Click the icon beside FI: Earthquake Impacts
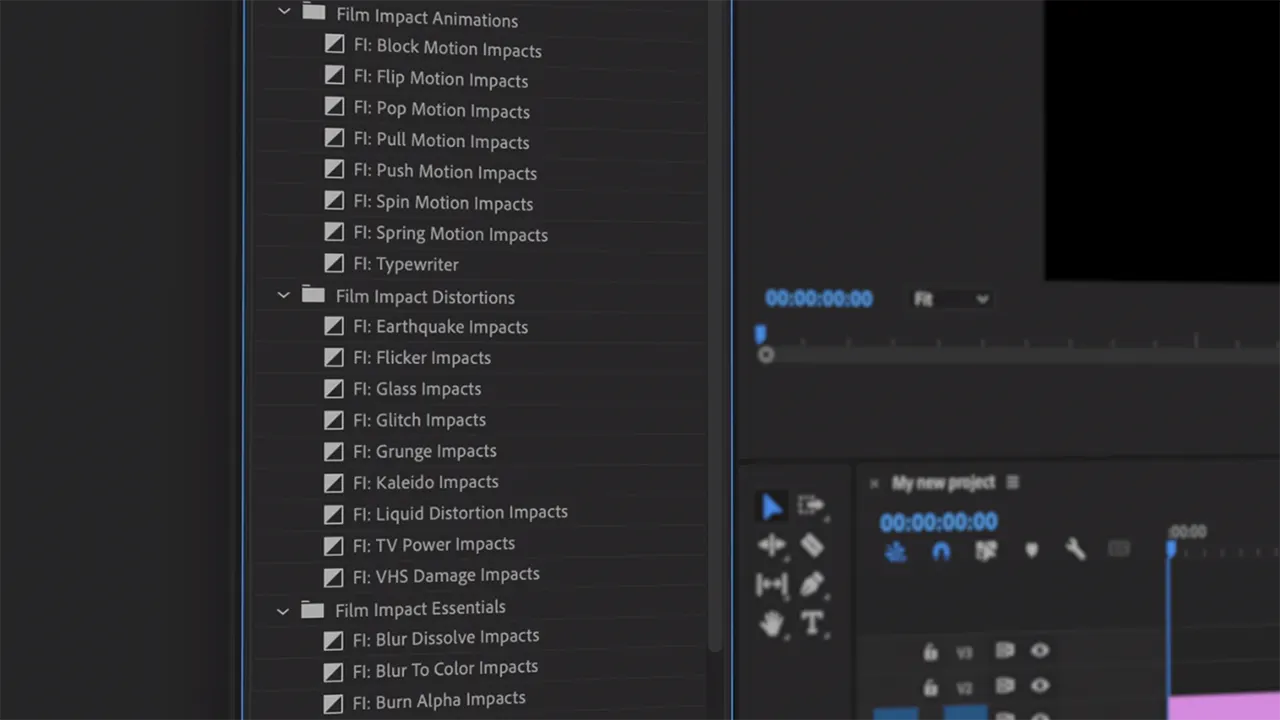This screenshot has width=1280, height=720. [334, 325]
